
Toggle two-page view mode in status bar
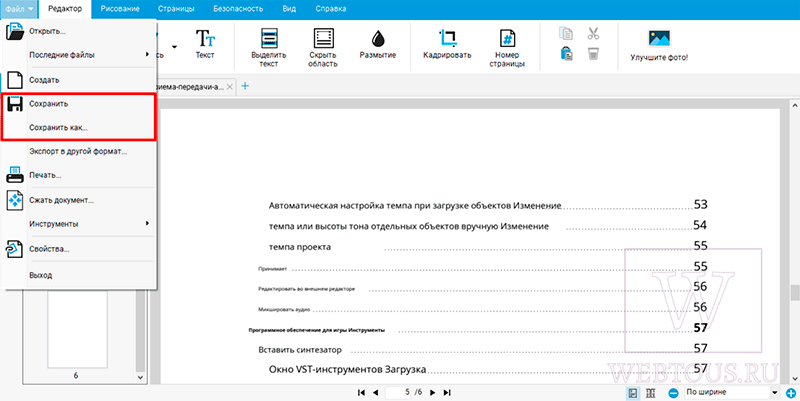coord(650,393)
